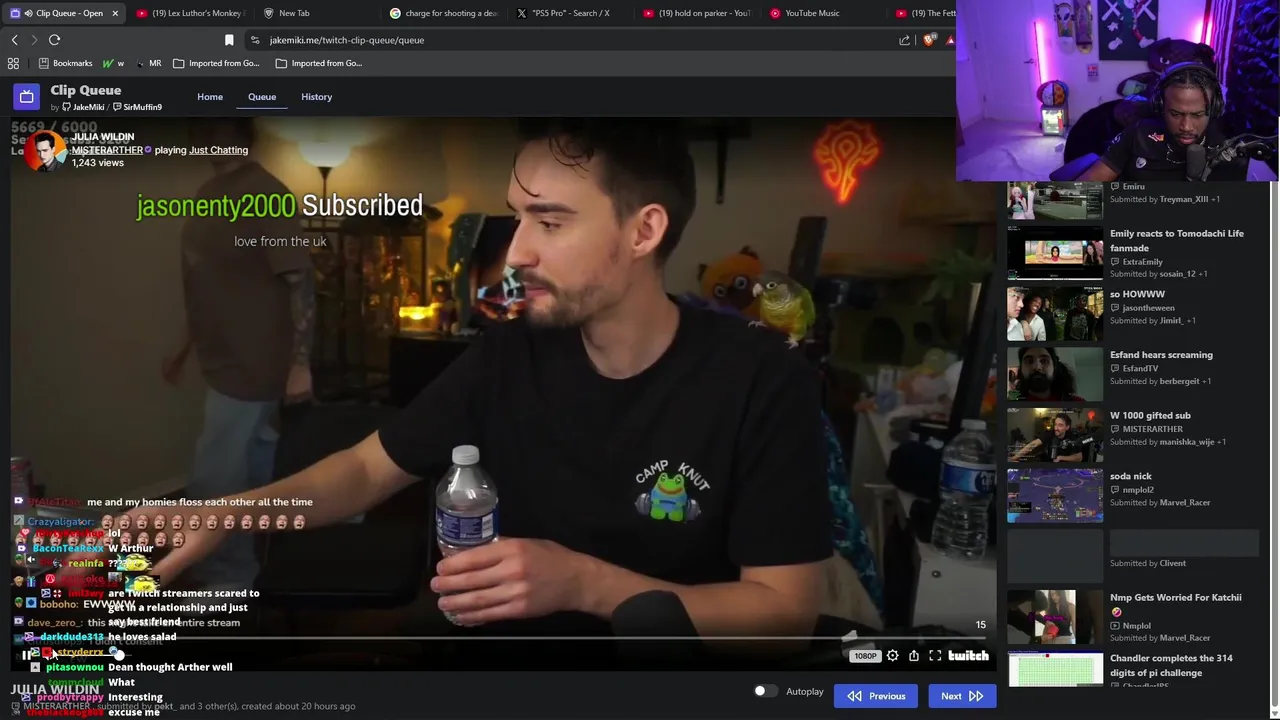1280x720 pixels.
Task: Open the History tab
Action: pyautogui.click(x=316, y=97)
